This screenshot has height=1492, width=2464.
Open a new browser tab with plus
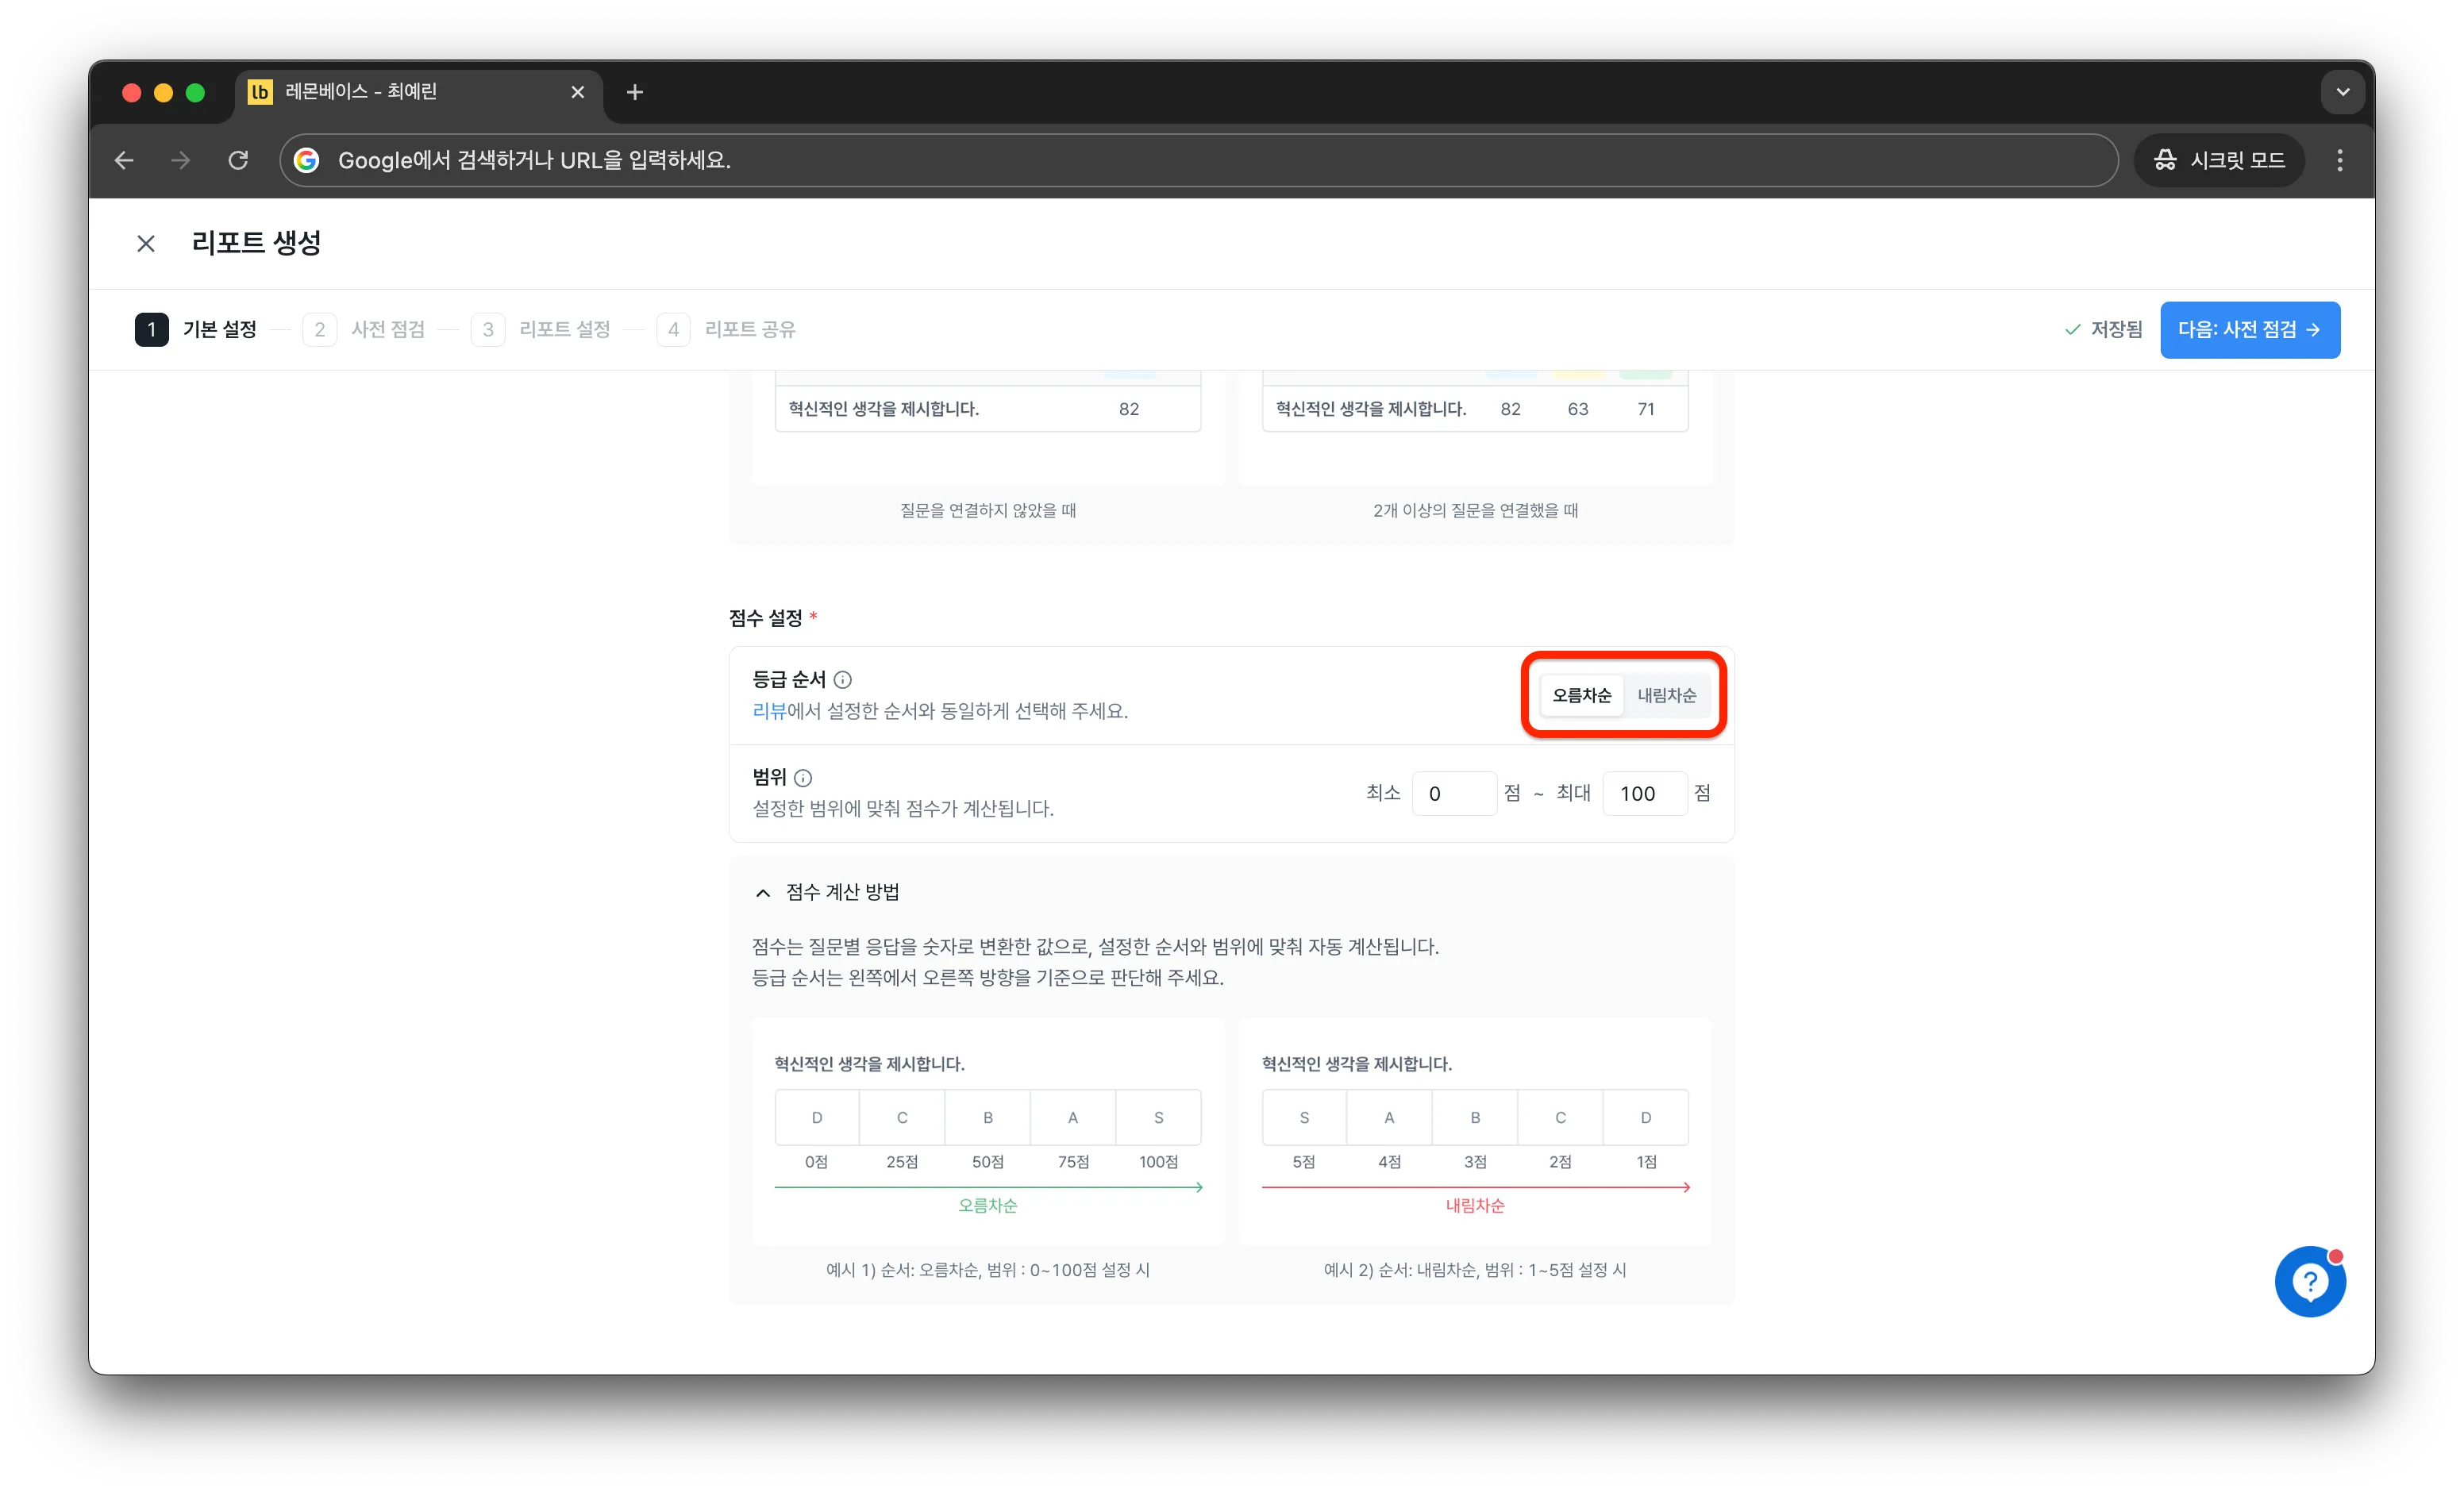click(x=634, y=92)
